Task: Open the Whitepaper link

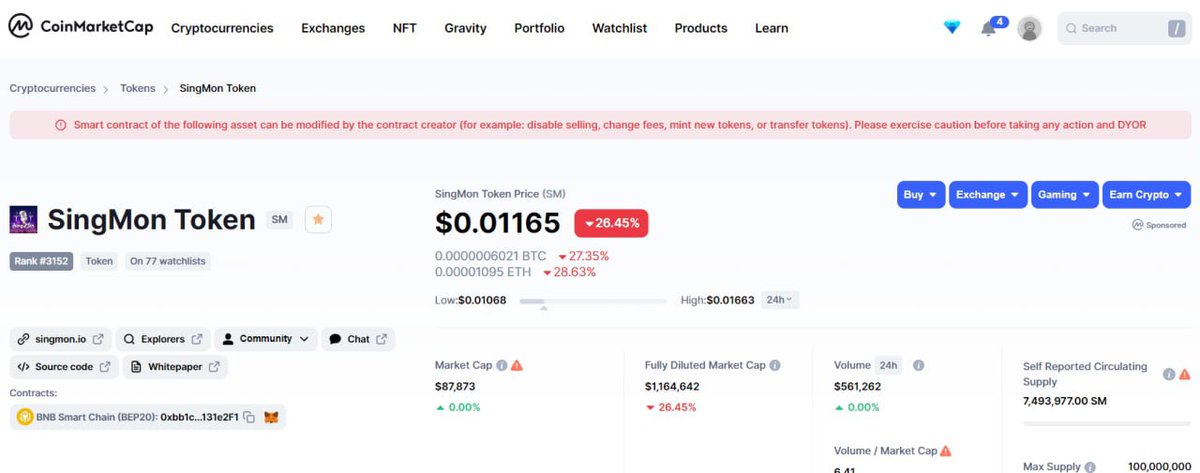Action: pos(175,367)
